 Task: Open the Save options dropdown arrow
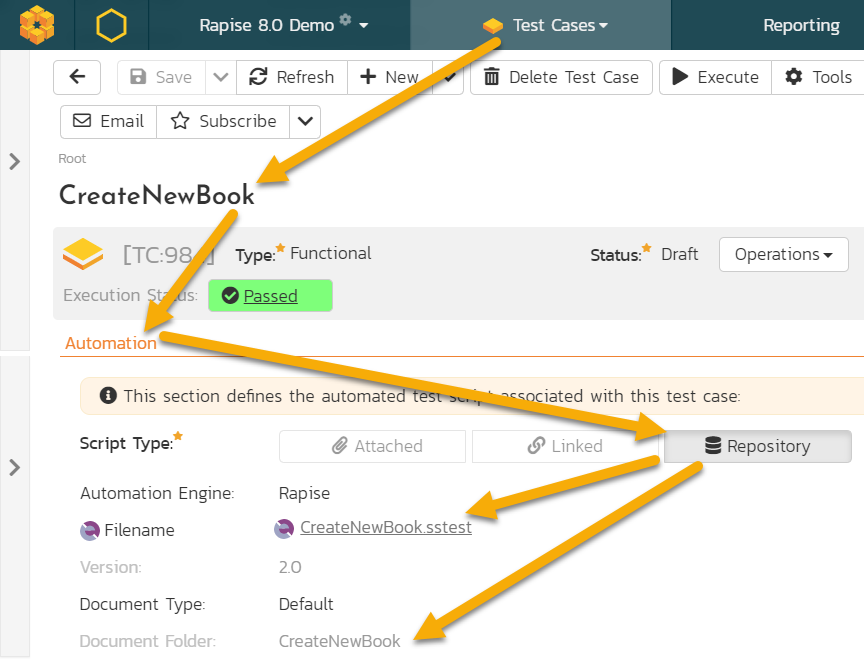click(x=220, y=77)
